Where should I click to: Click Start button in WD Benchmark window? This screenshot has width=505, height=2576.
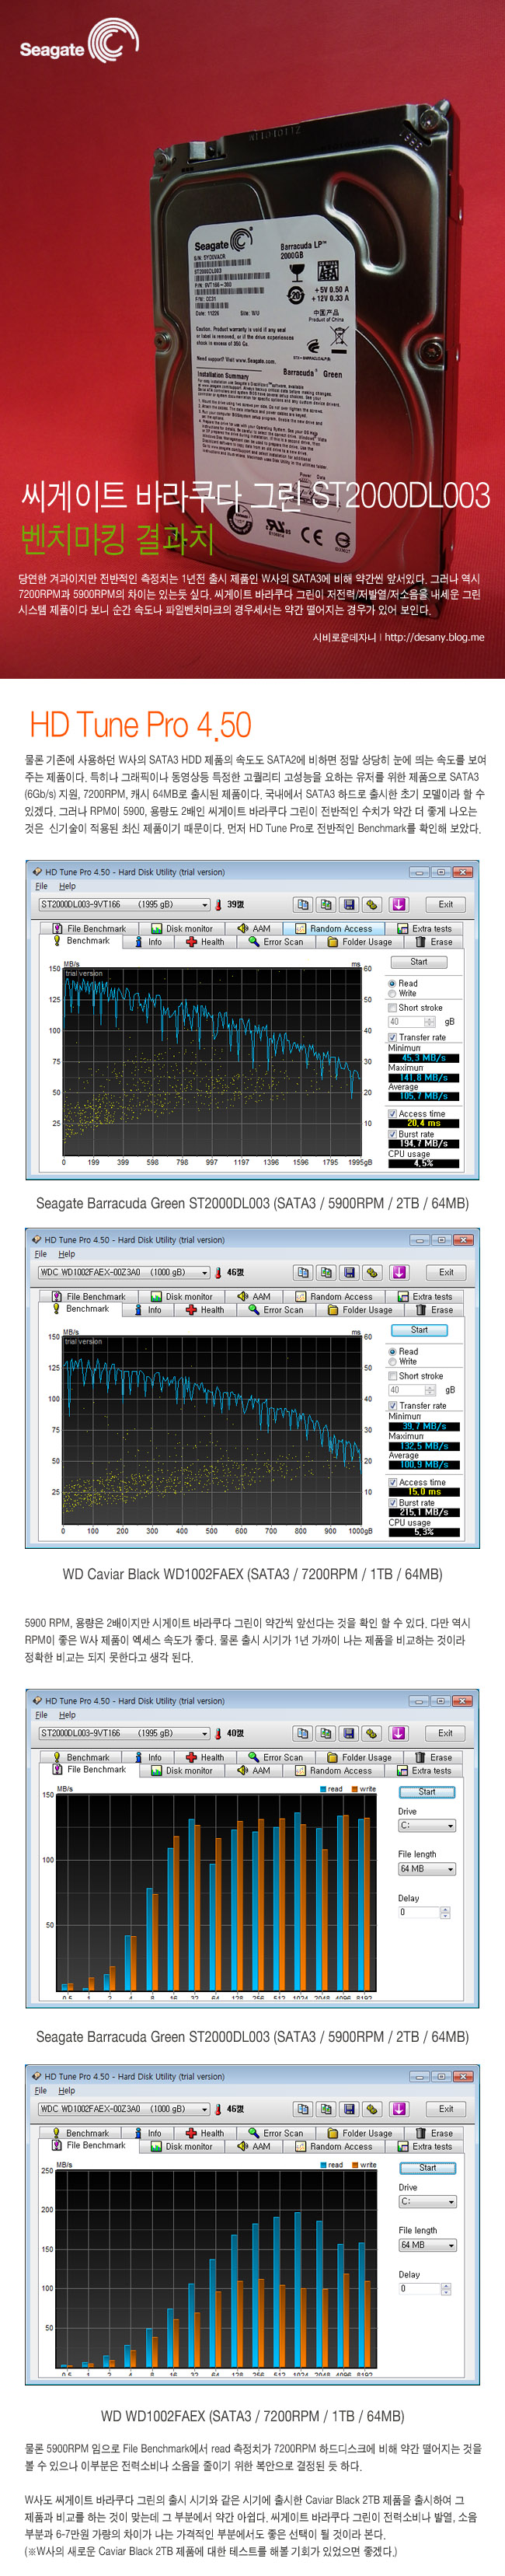point(419,1330)
